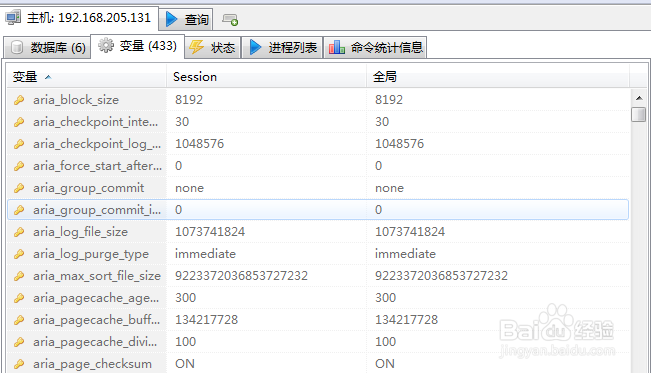Click Session value none of aria_group_commit
The image size is (651, 373).
pos(189,188)
